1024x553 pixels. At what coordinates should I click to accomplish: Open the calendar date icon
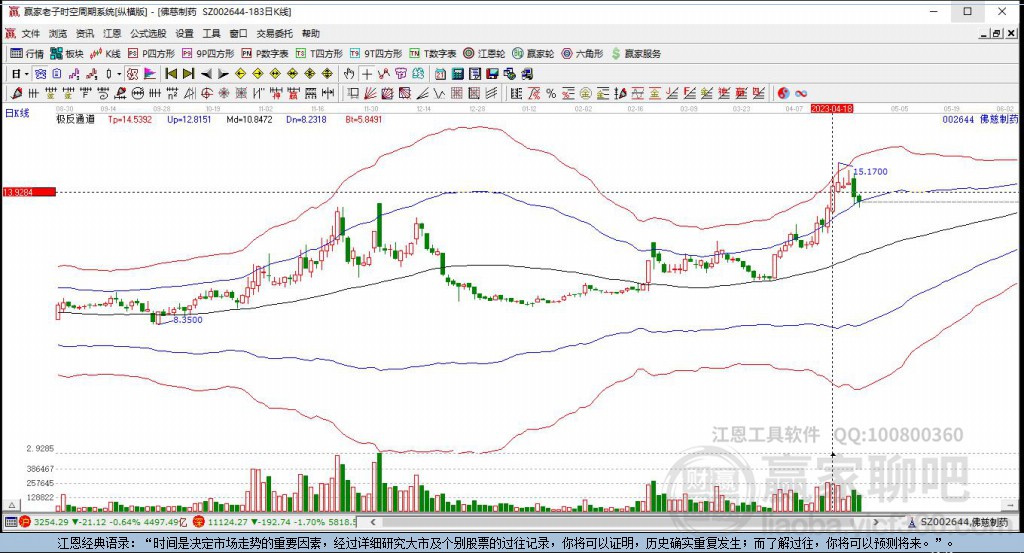coord(440,74)
